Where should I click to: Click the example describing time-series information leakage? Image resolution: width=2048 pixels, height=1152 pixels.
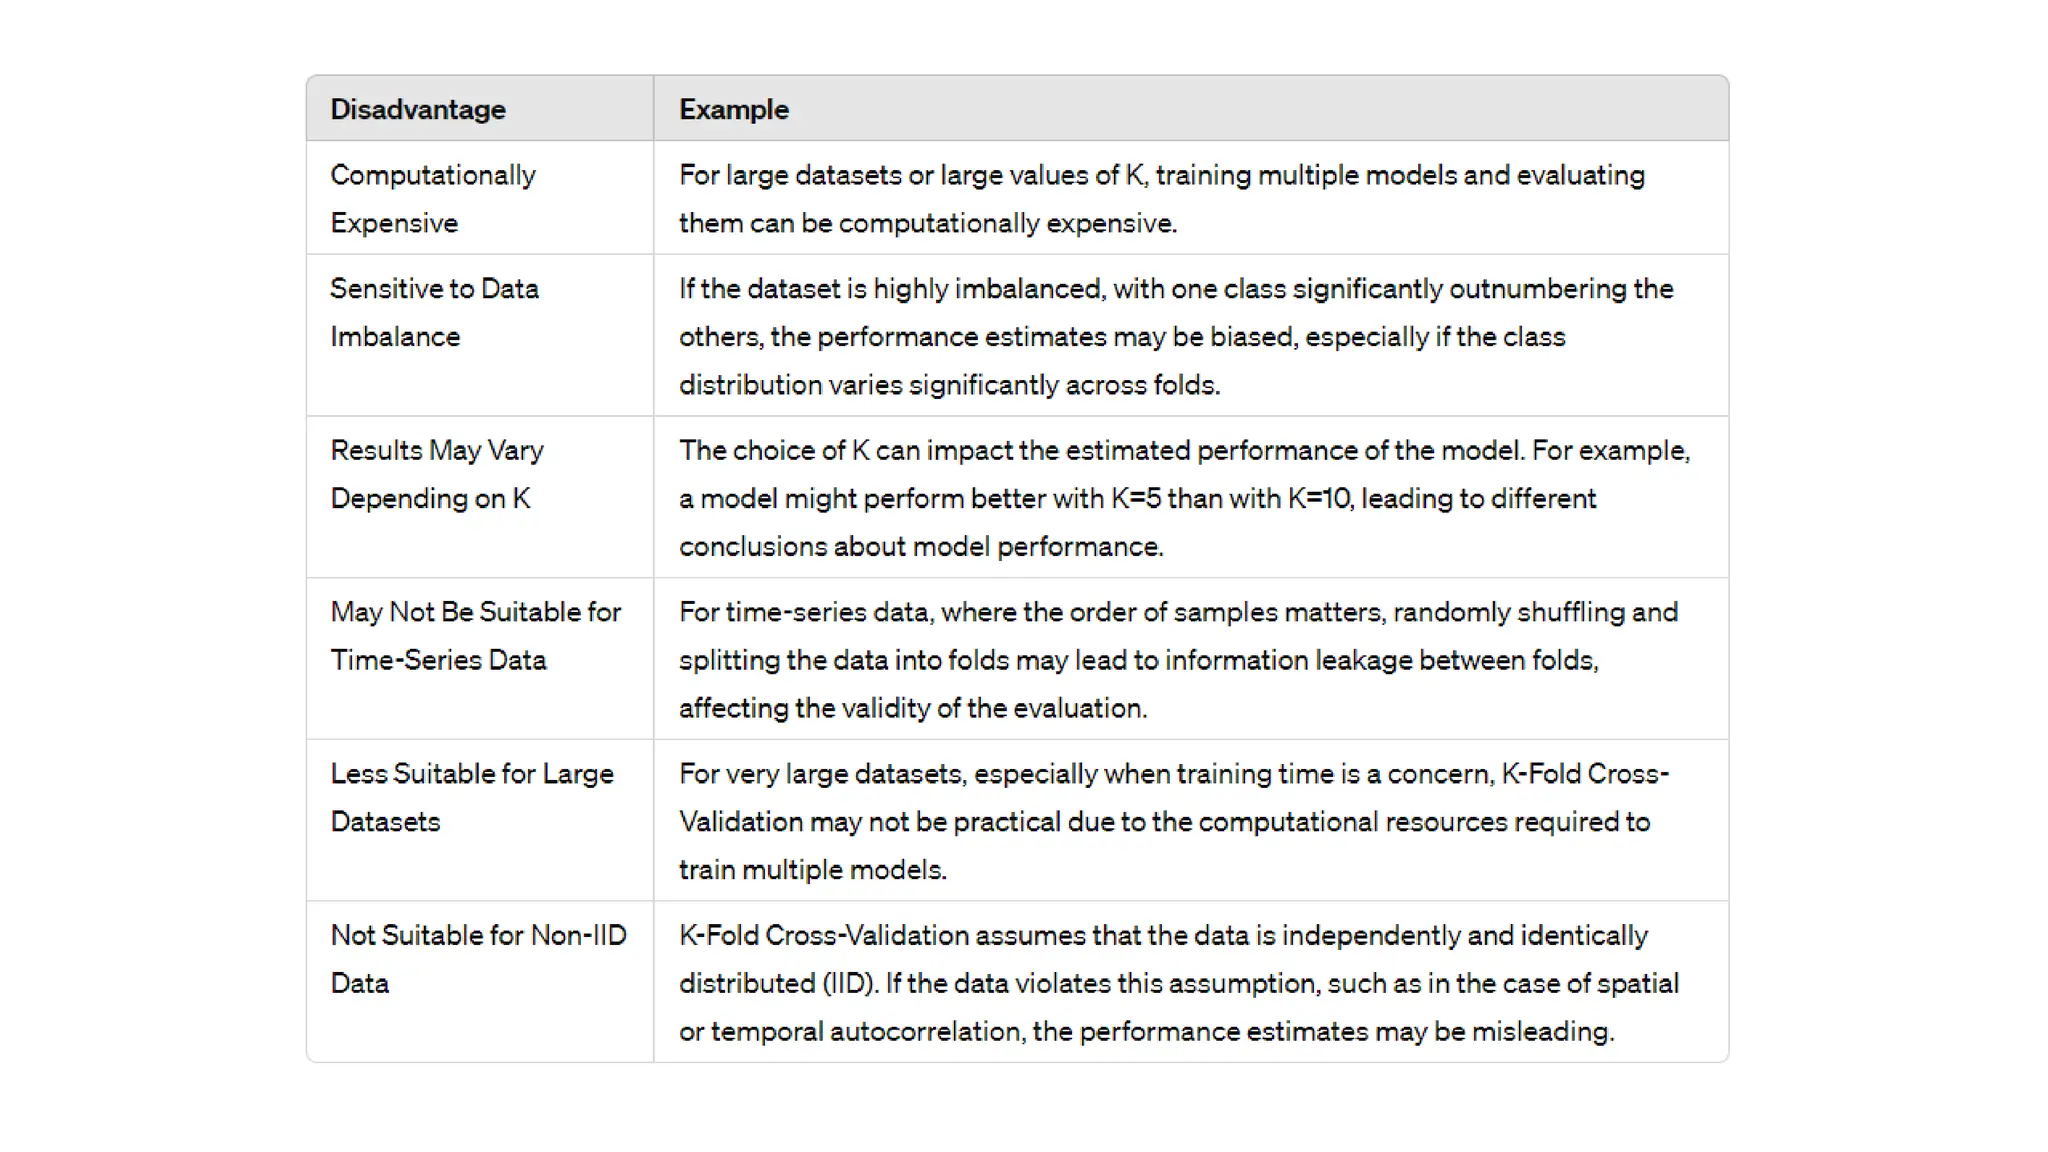tap(1178, 660)
